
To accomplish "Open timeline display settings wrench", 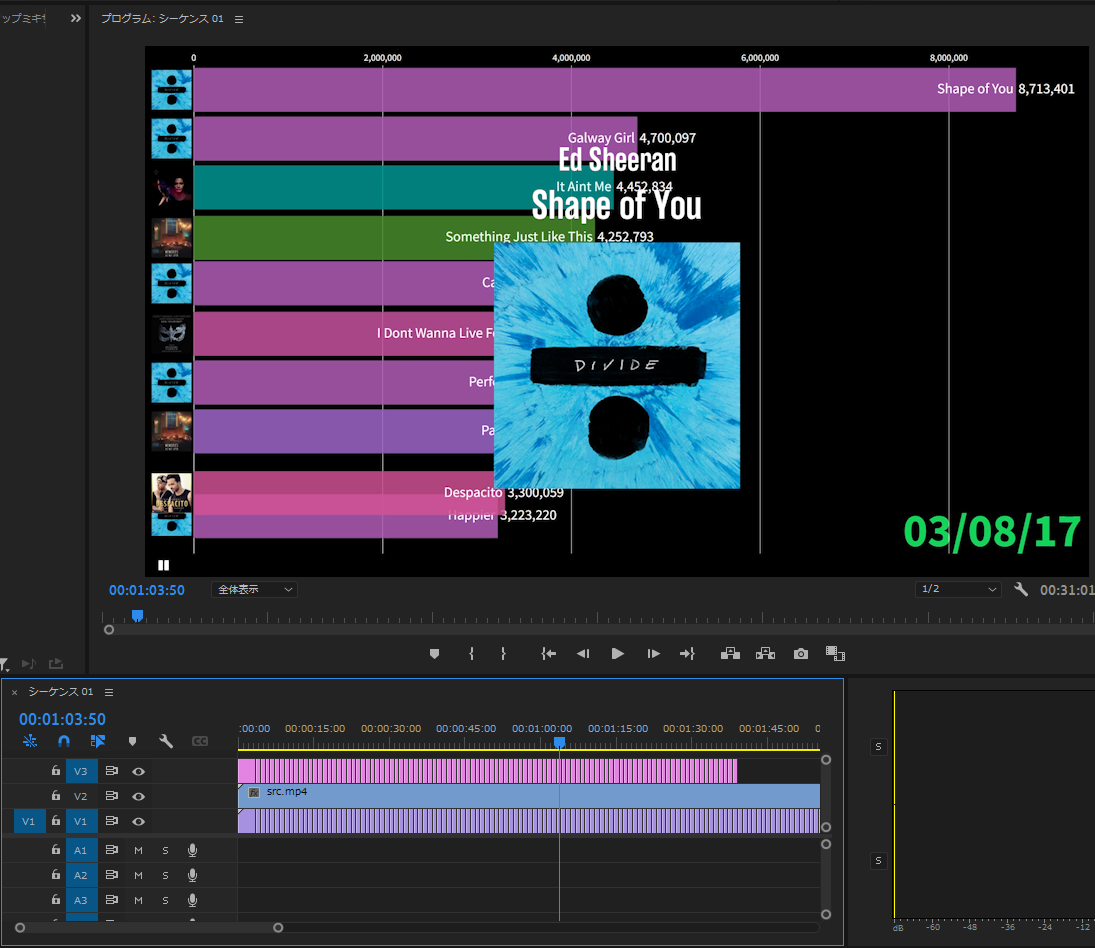I will 166,741.
